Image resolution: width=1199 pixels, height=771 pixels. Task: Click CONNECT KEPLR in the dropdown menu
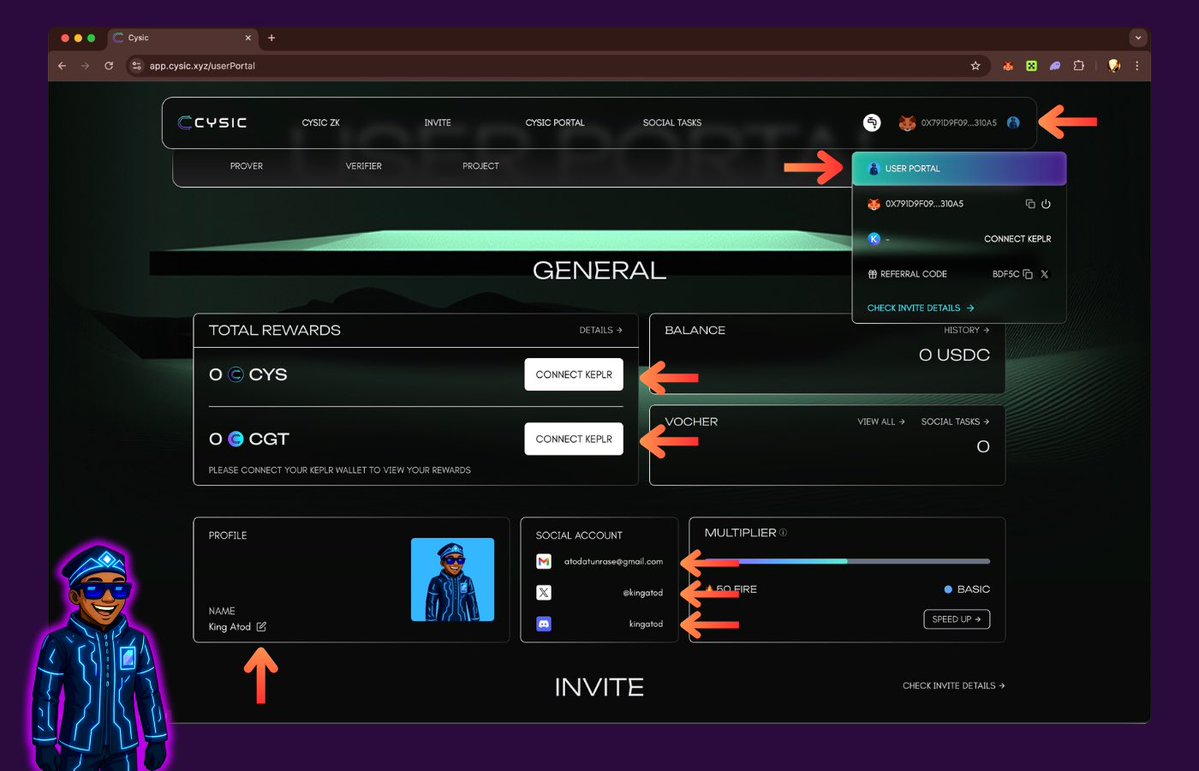coord(1017,239)
